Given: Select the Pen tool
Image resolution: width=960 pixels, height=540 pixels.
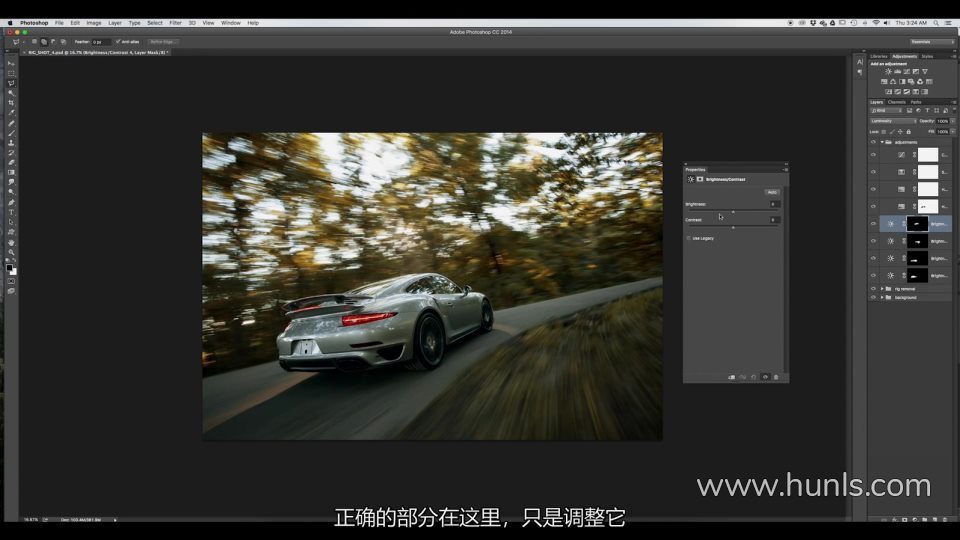Looking at the screenshot, I should click(11, 202).
